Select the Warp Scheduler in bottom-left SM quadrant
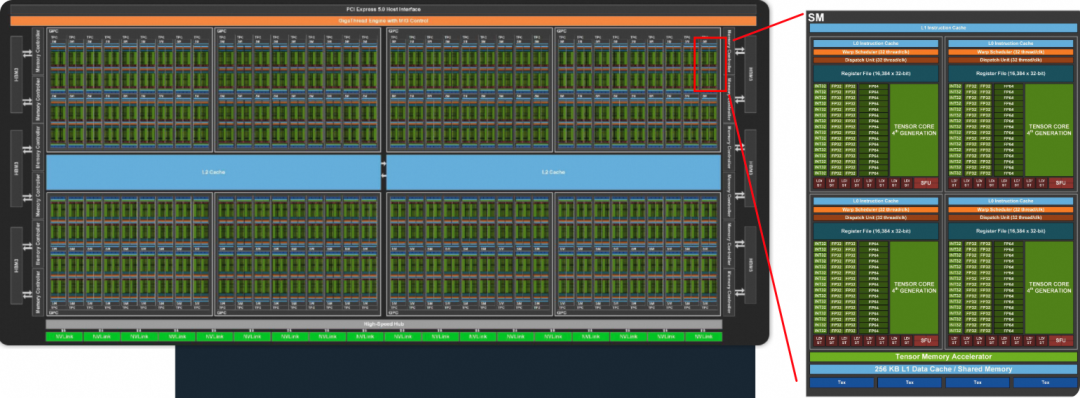This screenshot has height=398, width=1080. (x=876, y=209)
